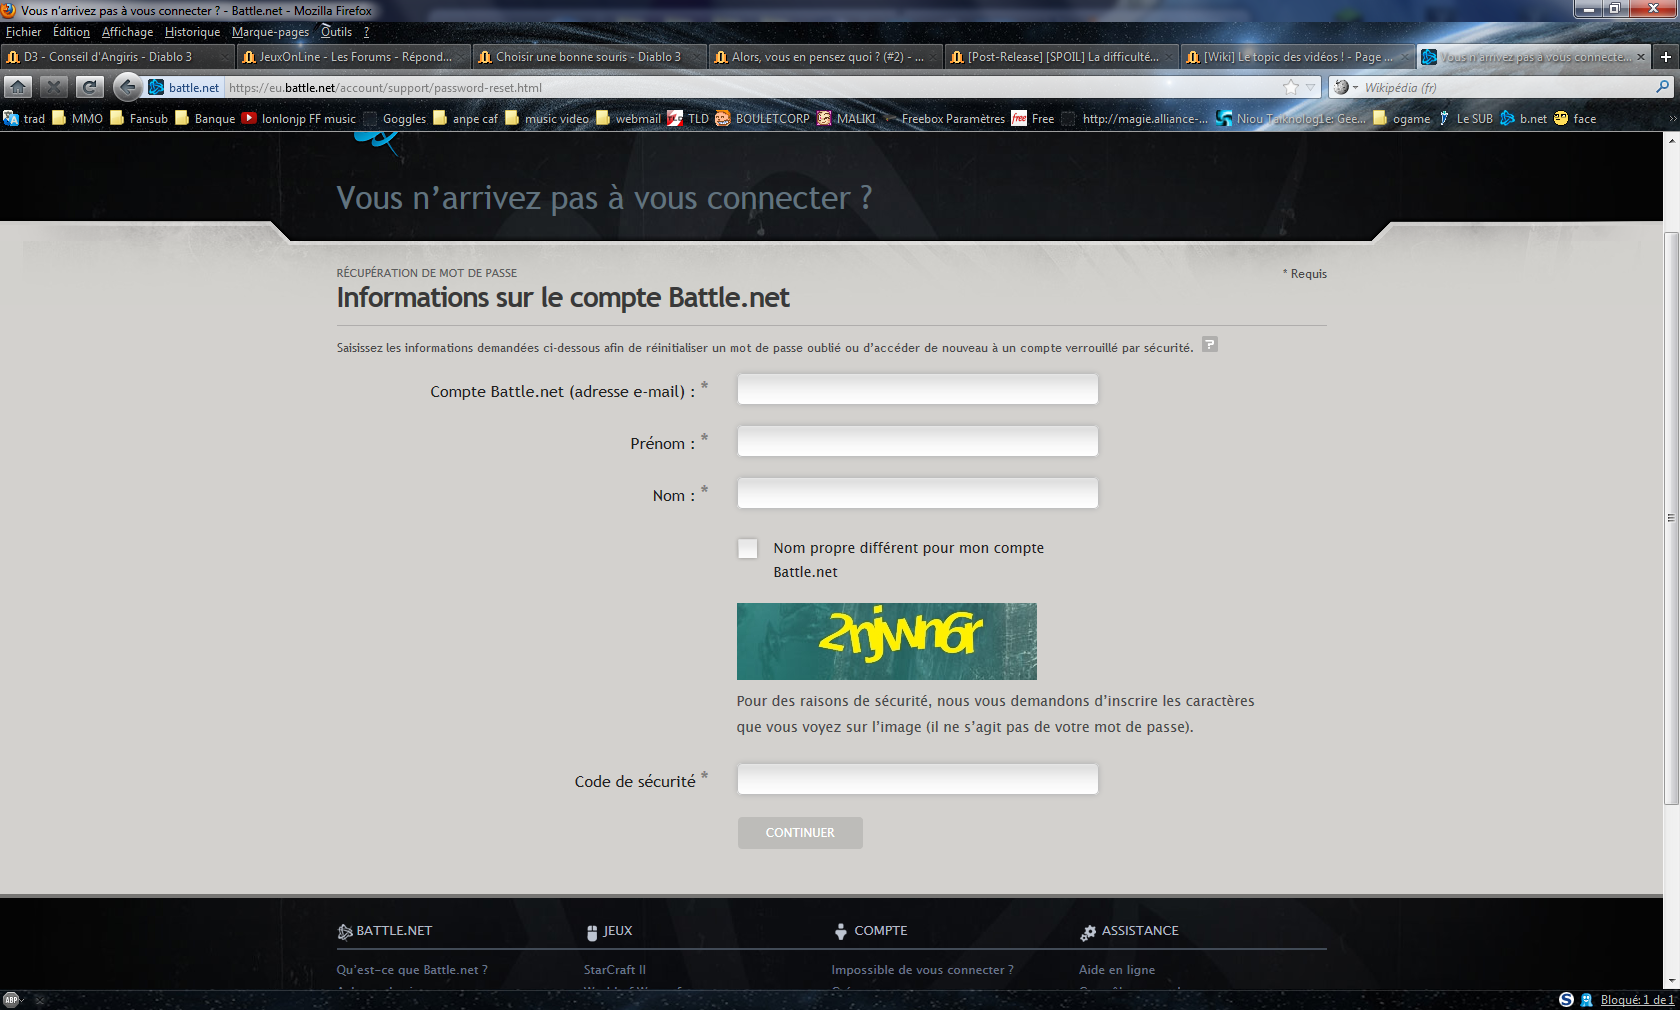Open the anpe caf bookmark folder

point(465,118)
